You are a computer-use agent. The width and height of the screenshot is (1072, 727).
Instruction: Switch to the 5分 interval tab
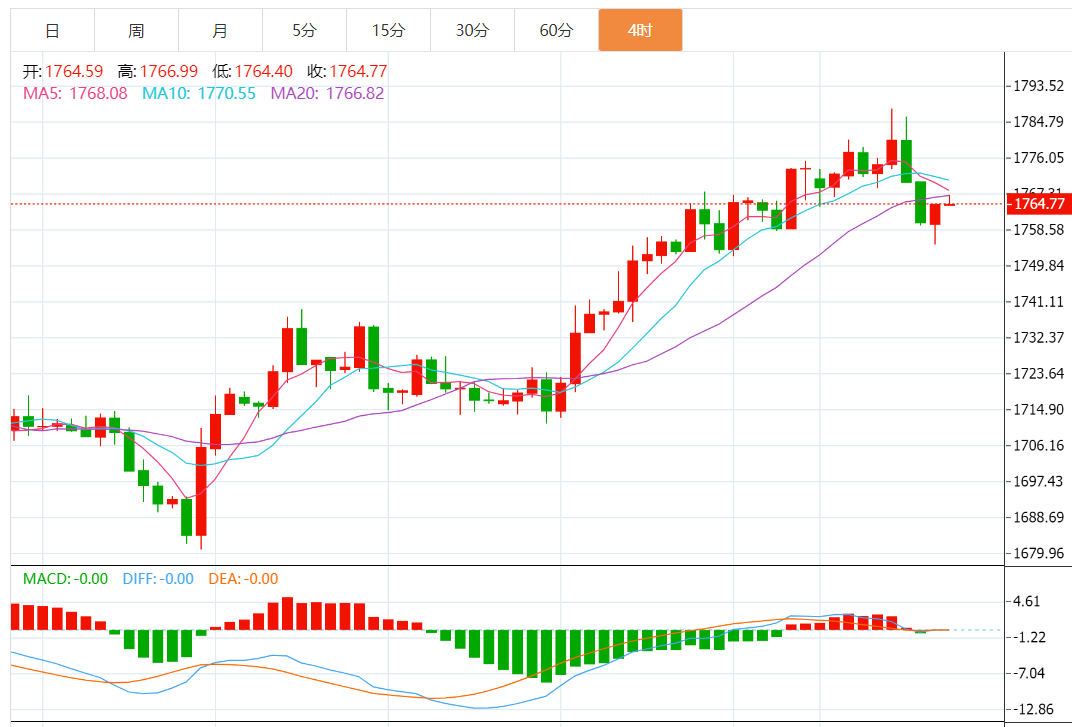point(304,30)
